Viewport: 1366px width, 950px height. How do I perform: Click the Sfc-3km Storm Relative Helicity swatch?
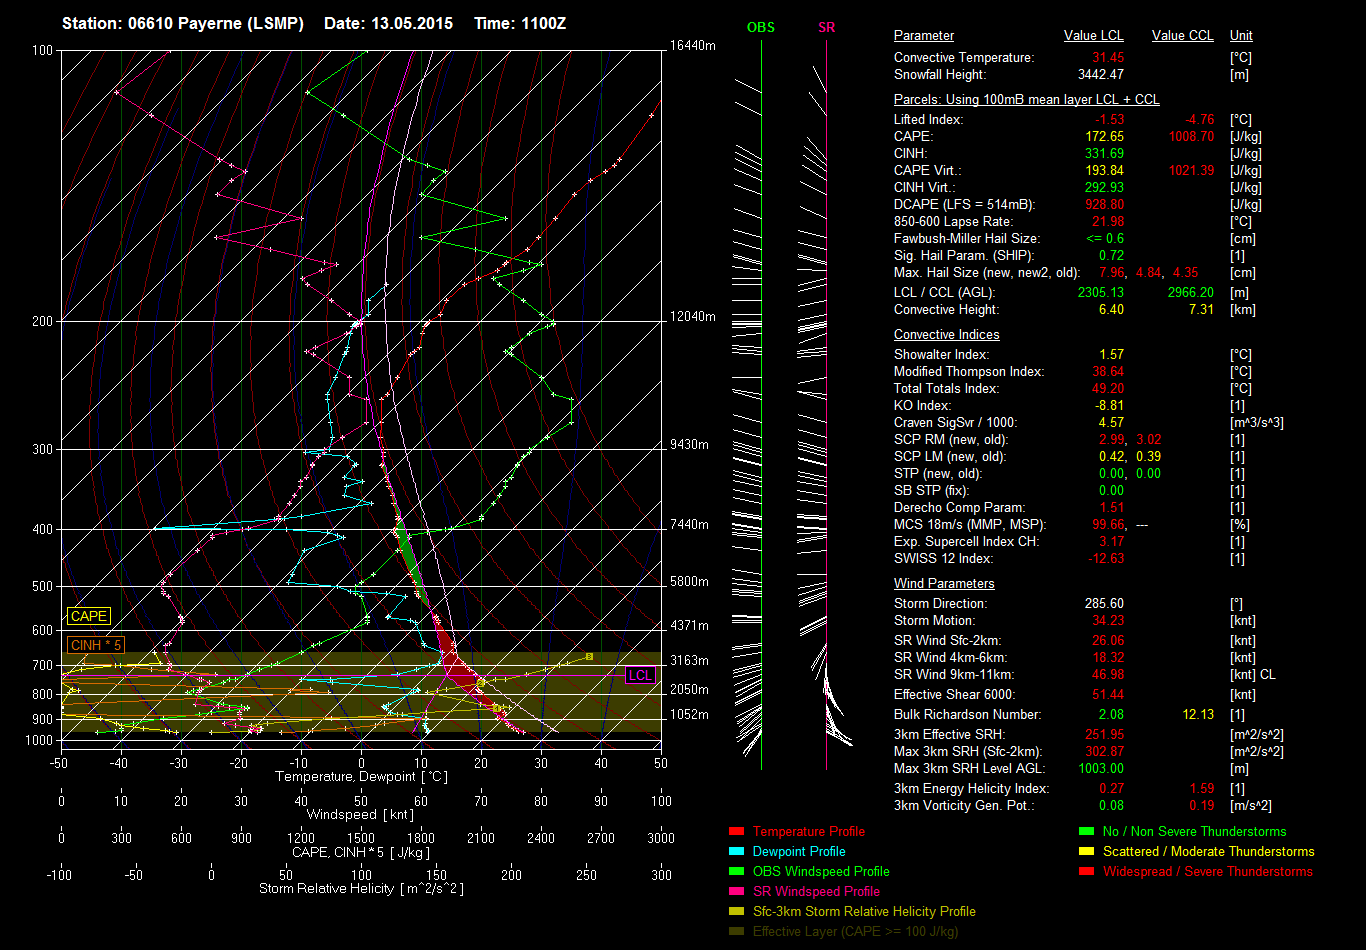(736, 912)
